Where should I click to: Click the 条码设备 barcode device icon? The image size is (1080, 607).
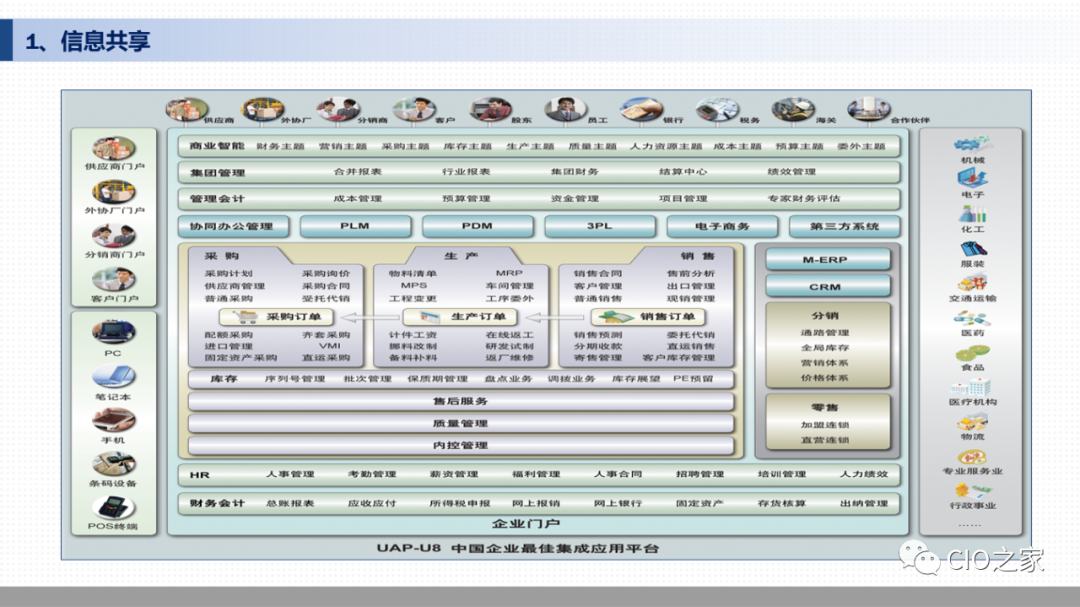click(x=114, y=464)
